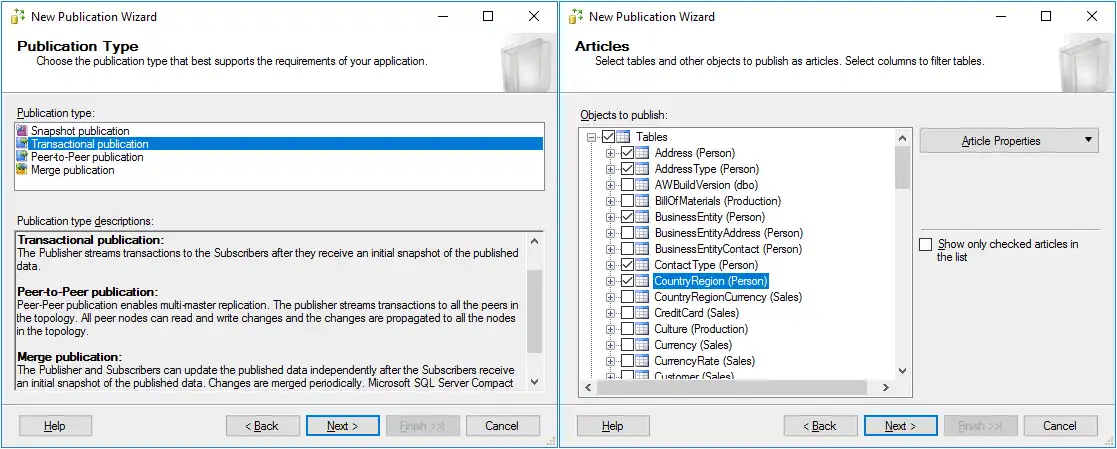Click table icon beside AWBuildVersion (dbo)
Screen dimensions: 1117x449
(642, 185)
